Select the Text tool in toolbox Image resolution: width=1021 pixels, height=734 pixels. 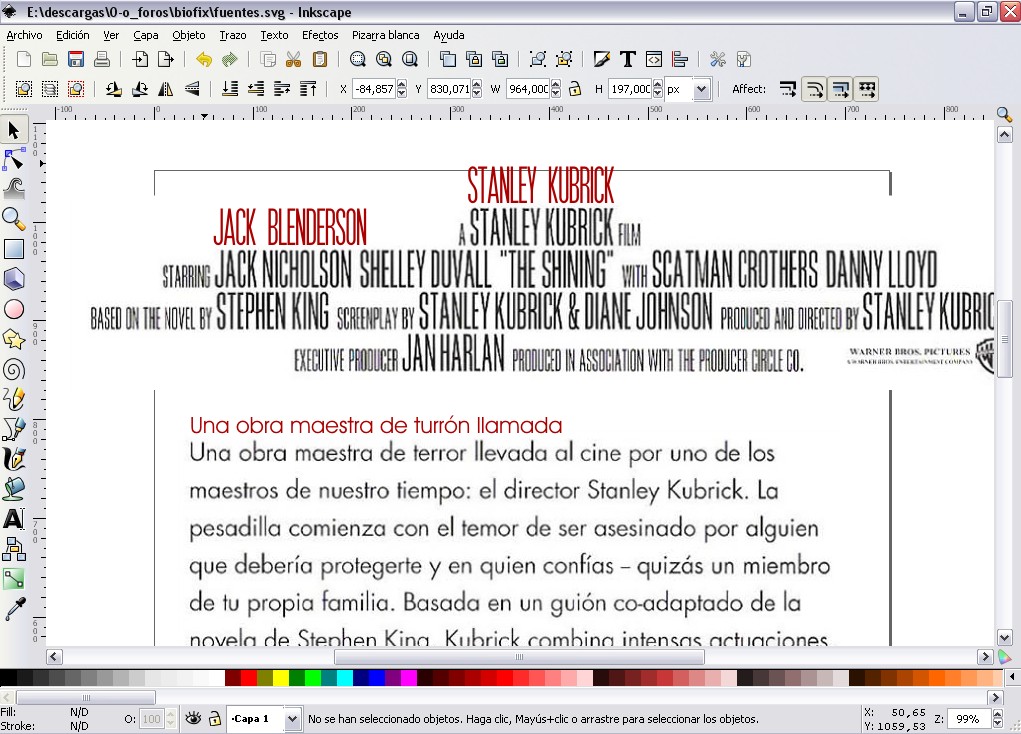(x=14, y=519)
